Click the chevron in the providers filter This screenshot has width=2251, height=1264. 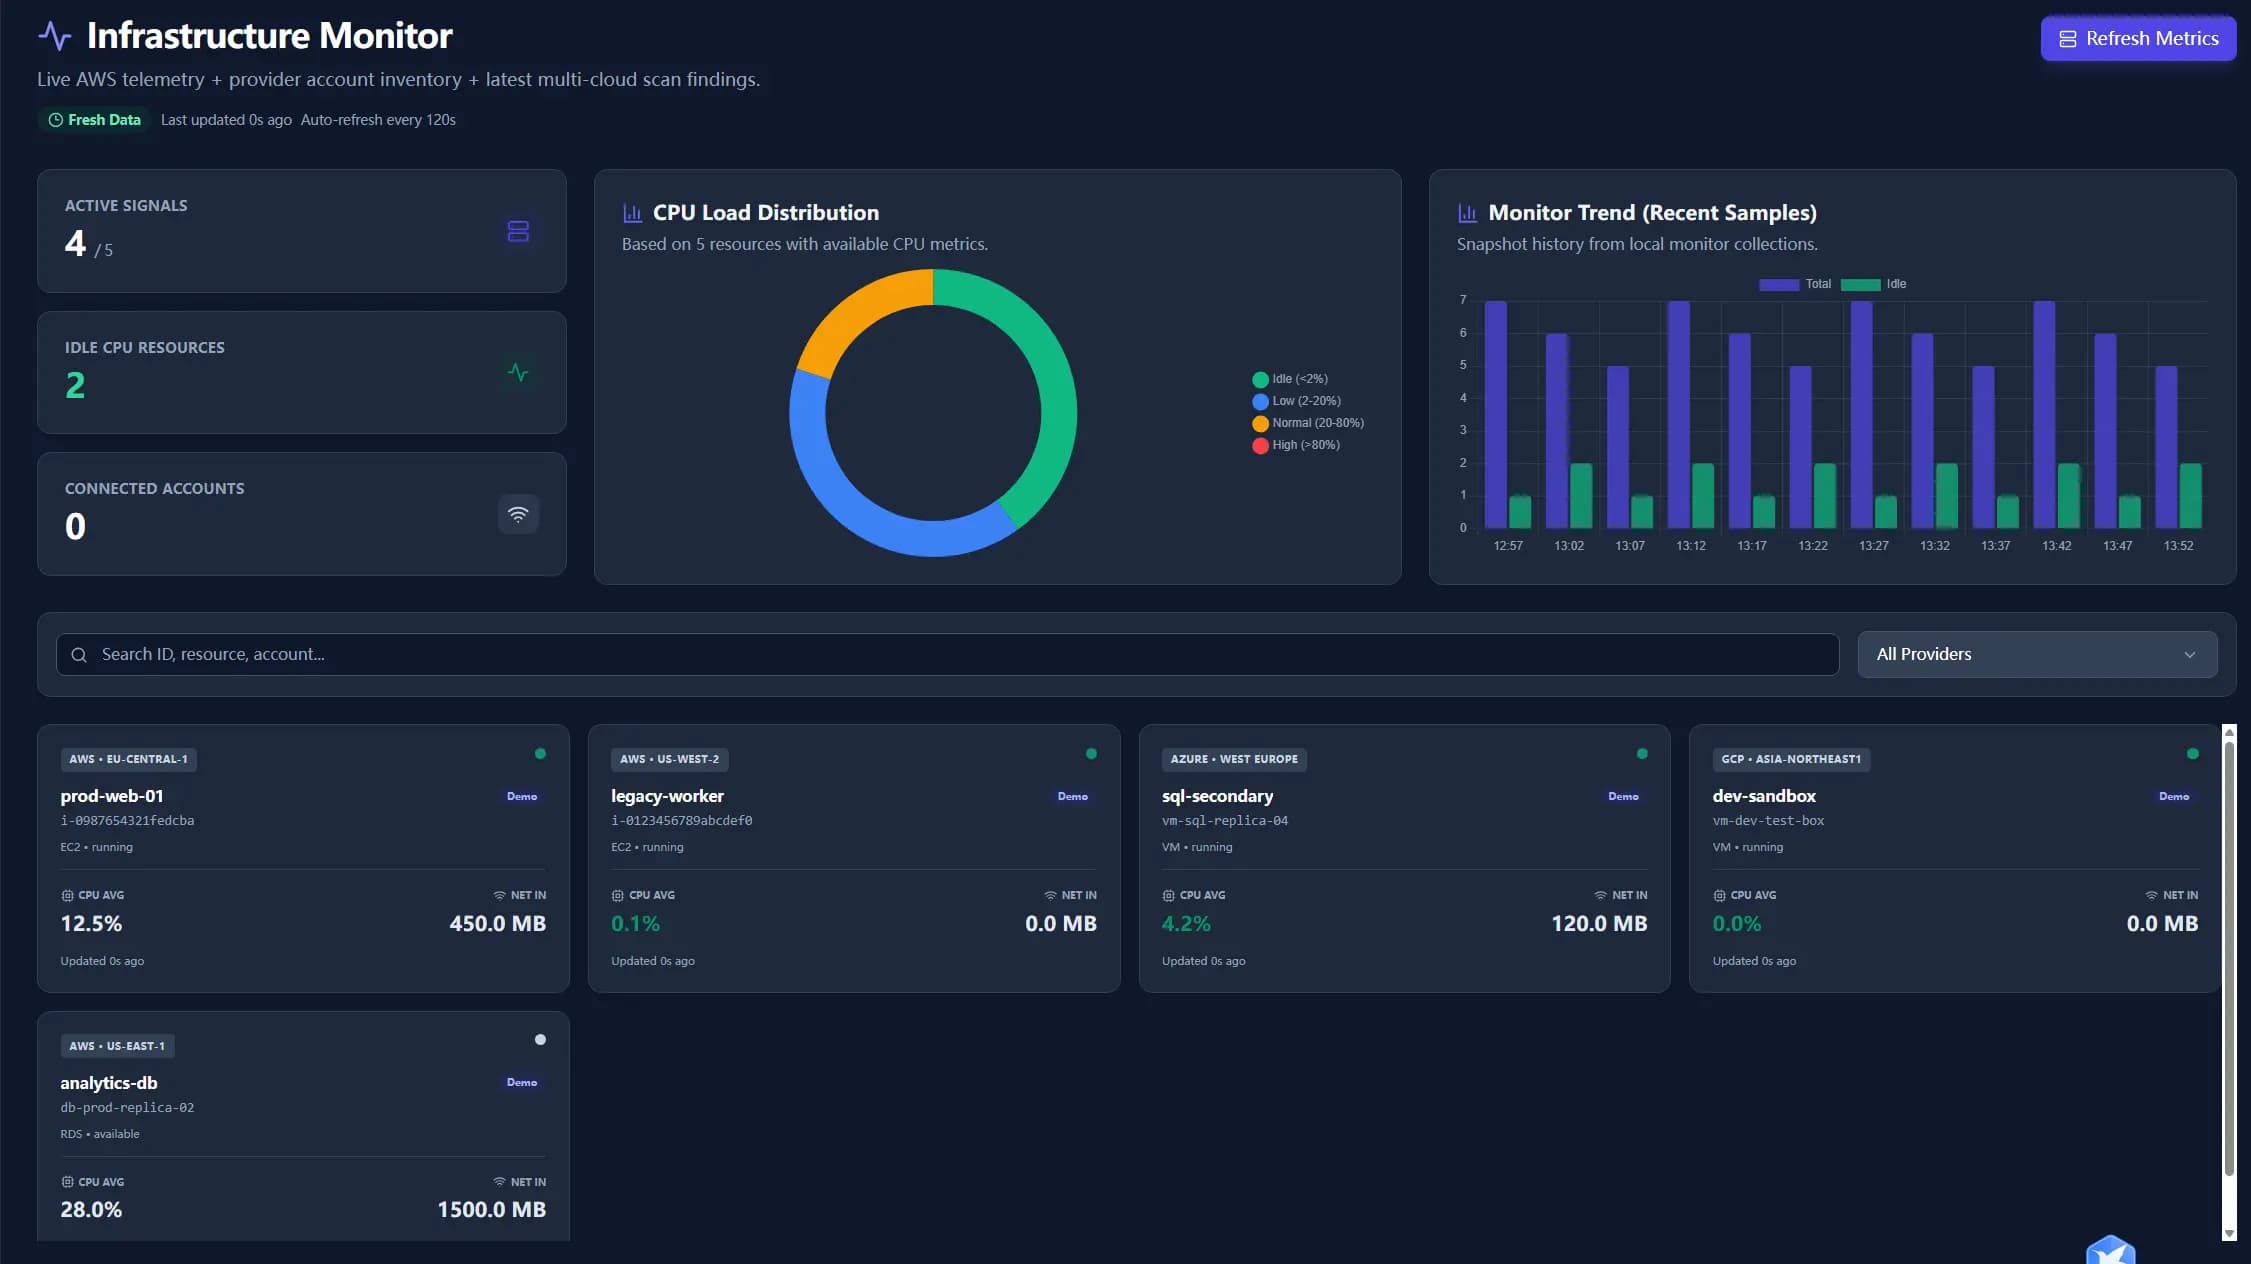tap(2189, 655)
